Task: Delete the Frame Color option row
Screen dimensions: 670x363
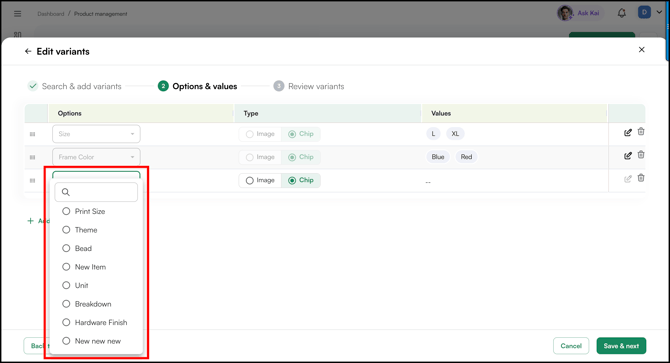Action: (x=641, y=155)
